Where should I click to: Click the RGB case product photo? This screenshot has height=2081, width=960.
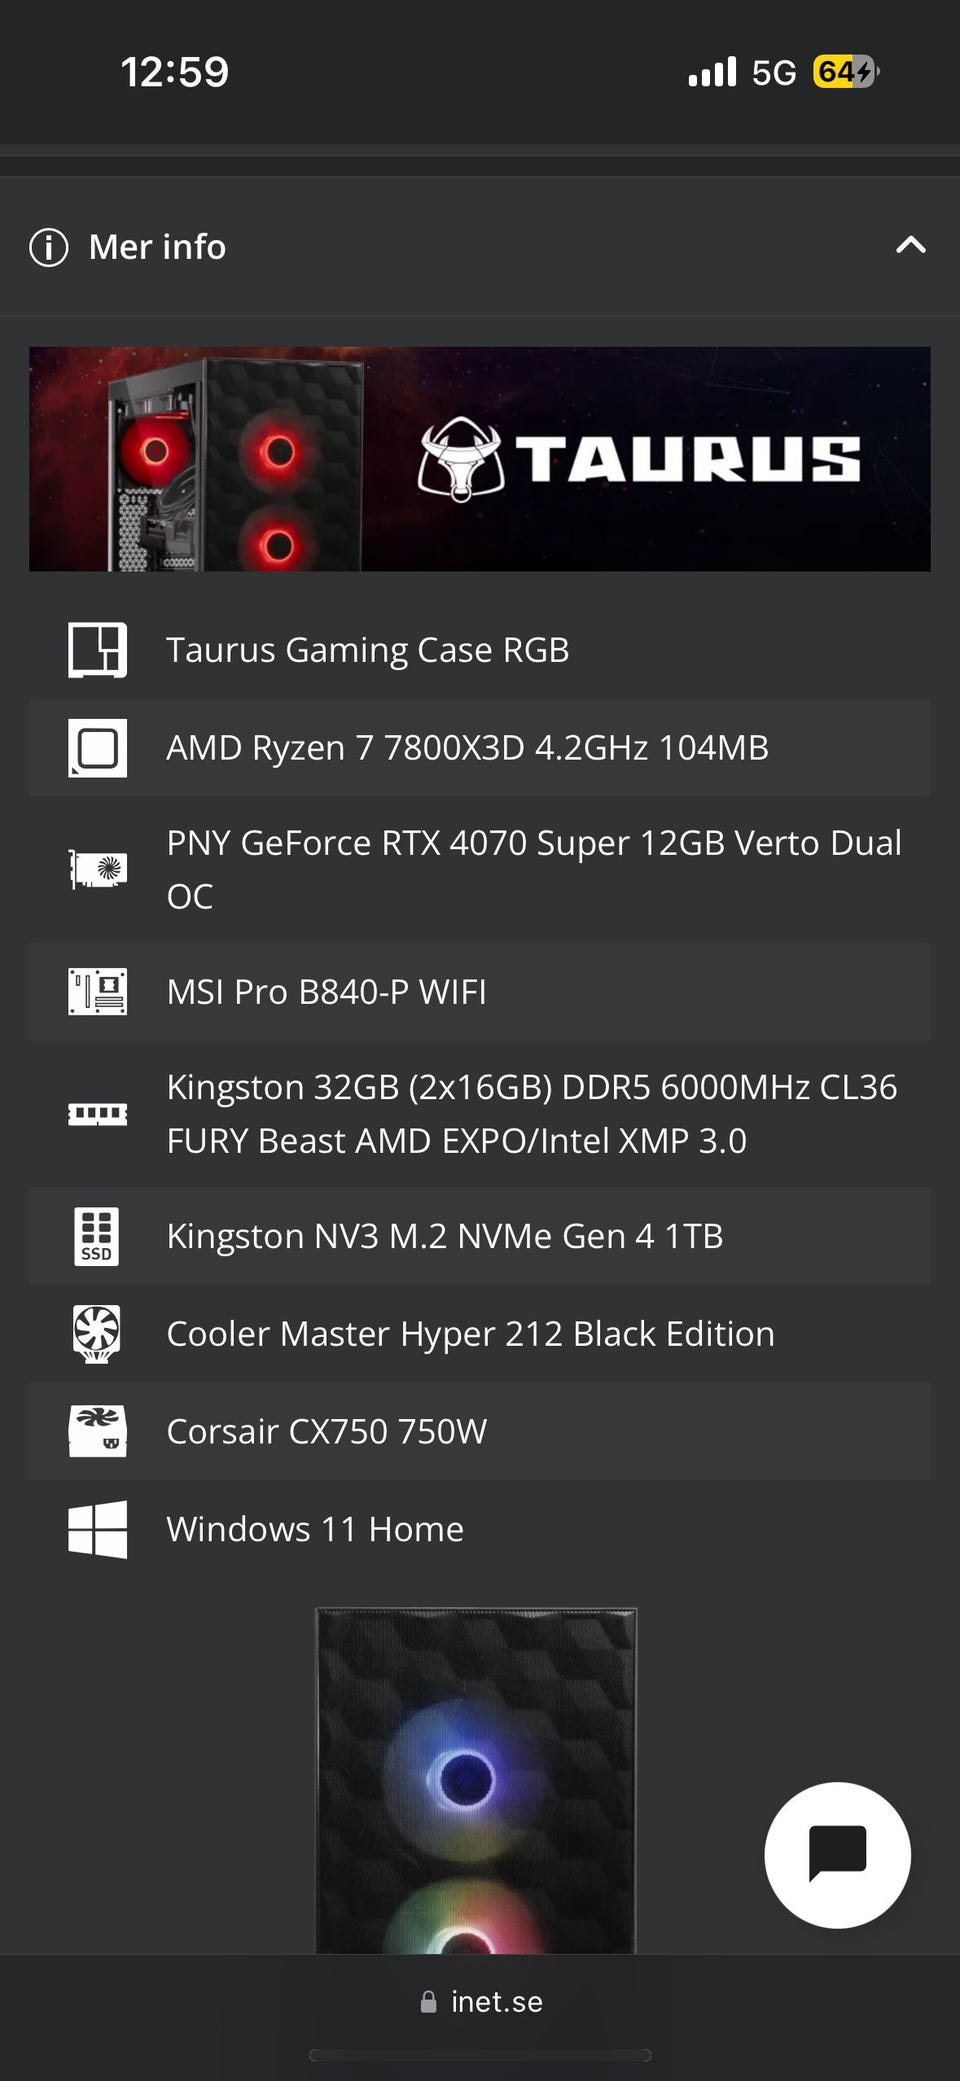(x=476, y=1780)
